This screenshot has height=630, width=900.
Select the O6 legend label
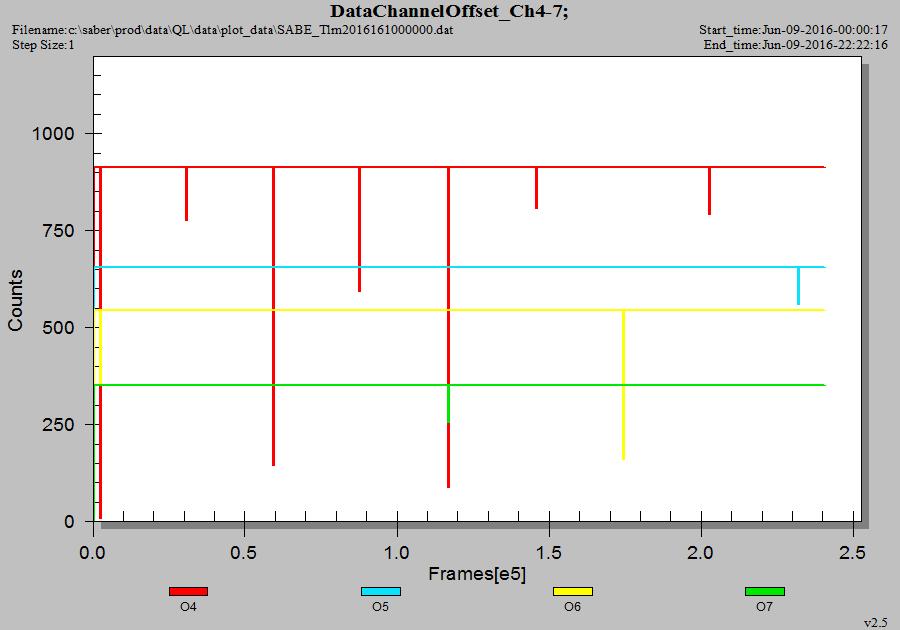pos(573,606)
